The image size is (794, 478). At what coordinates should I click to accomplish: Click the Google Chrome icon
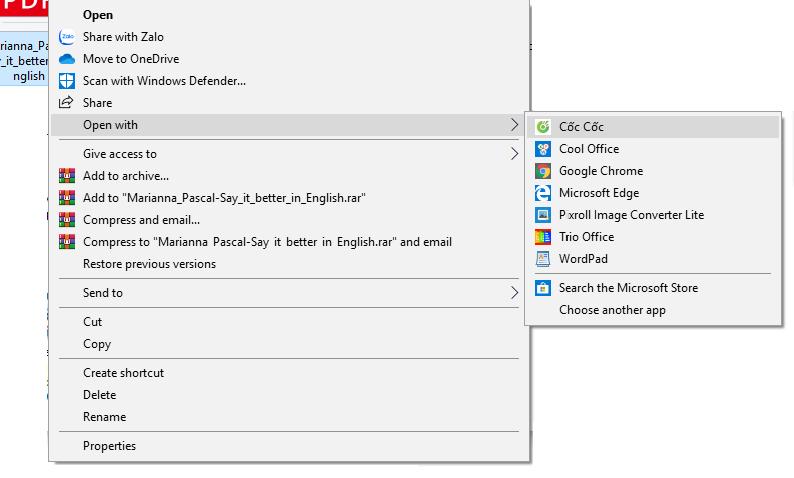pos(543,171)
